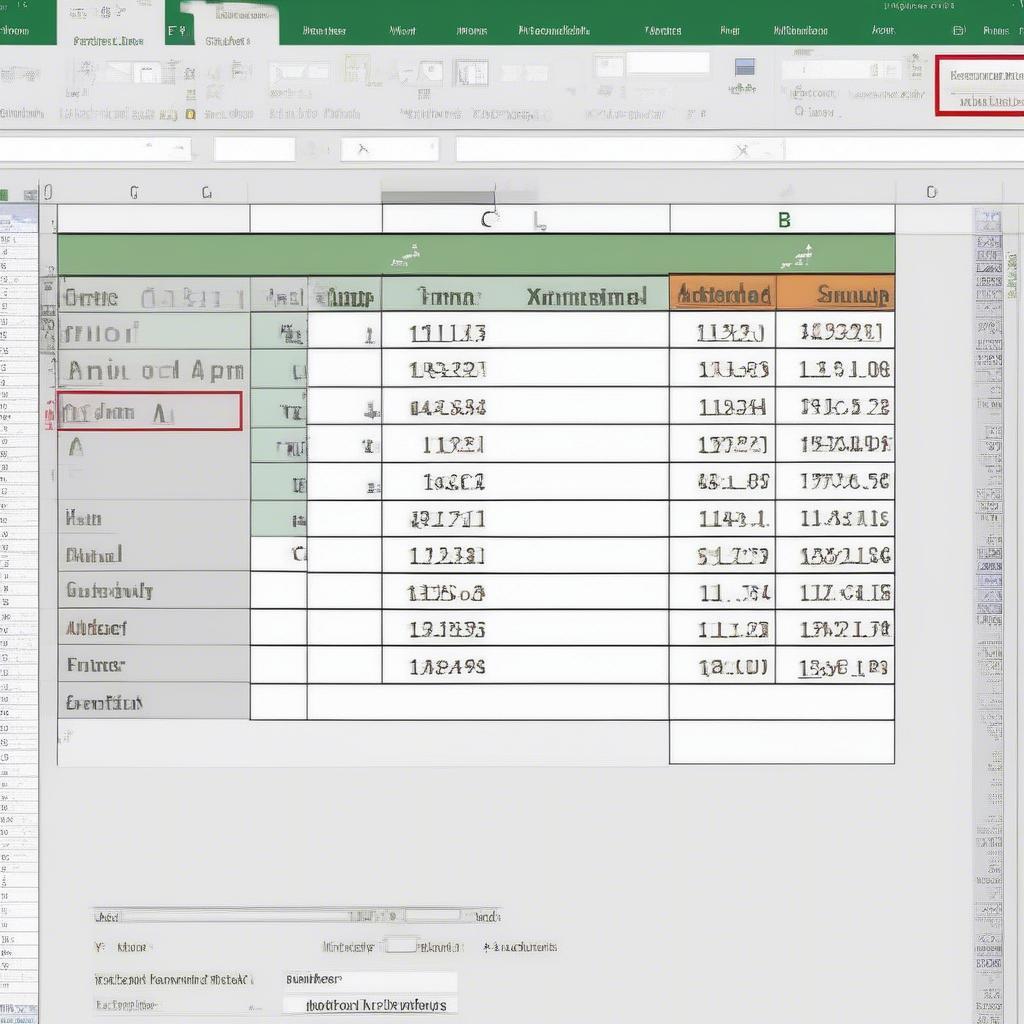This screenshot has width=1024, height=1024.
Task: Click the blue shaded icon in the ribbon
Action: [744, 67]
